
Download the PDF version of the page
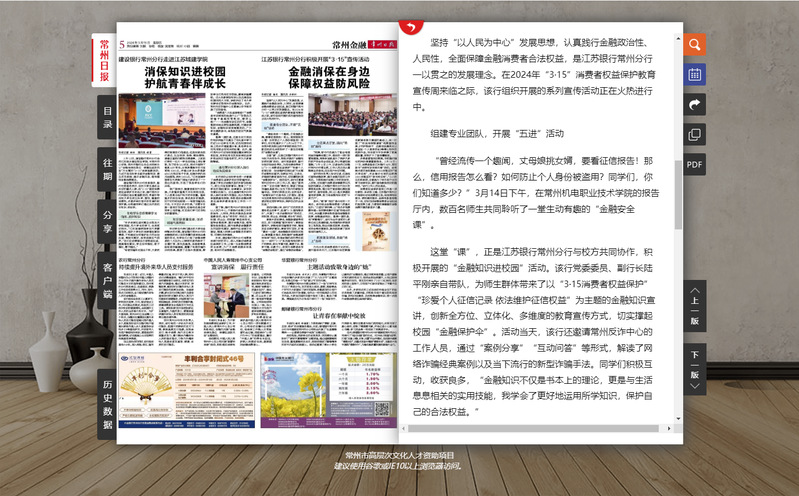(x=695, y=164)
